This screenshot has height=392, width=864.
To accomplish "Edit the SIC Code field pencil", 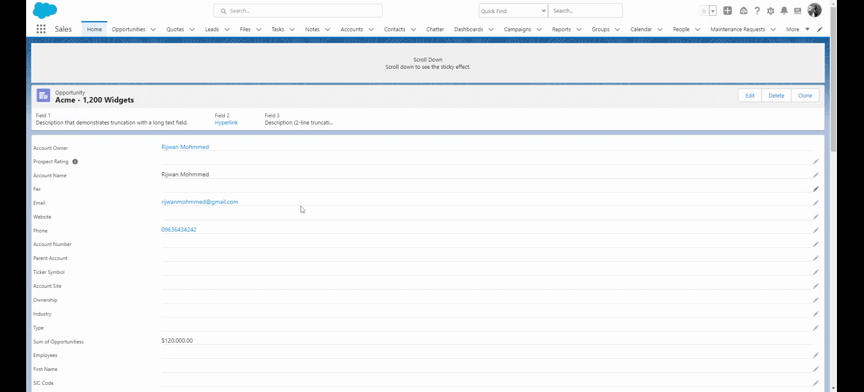I will pos(816,383).
